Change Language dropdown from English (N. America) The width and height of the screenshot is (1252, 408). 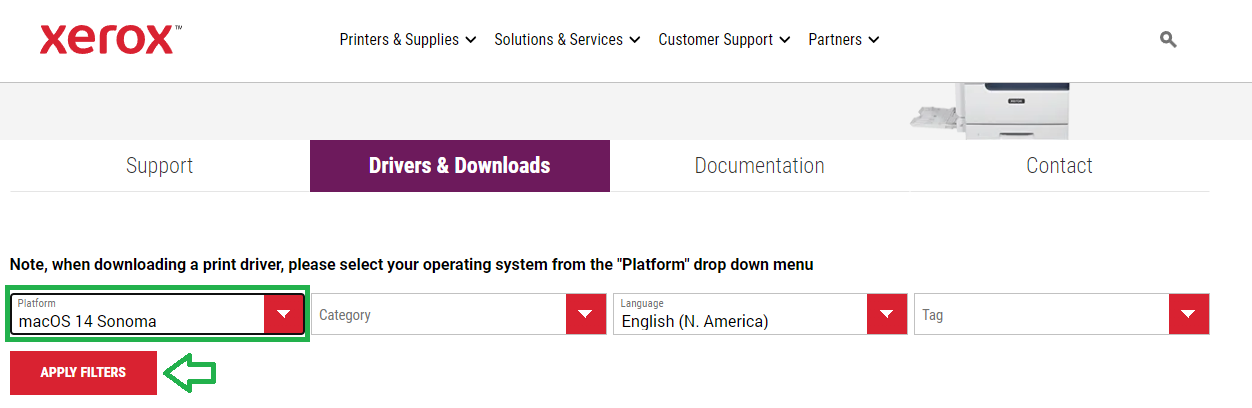coord(760,314)
